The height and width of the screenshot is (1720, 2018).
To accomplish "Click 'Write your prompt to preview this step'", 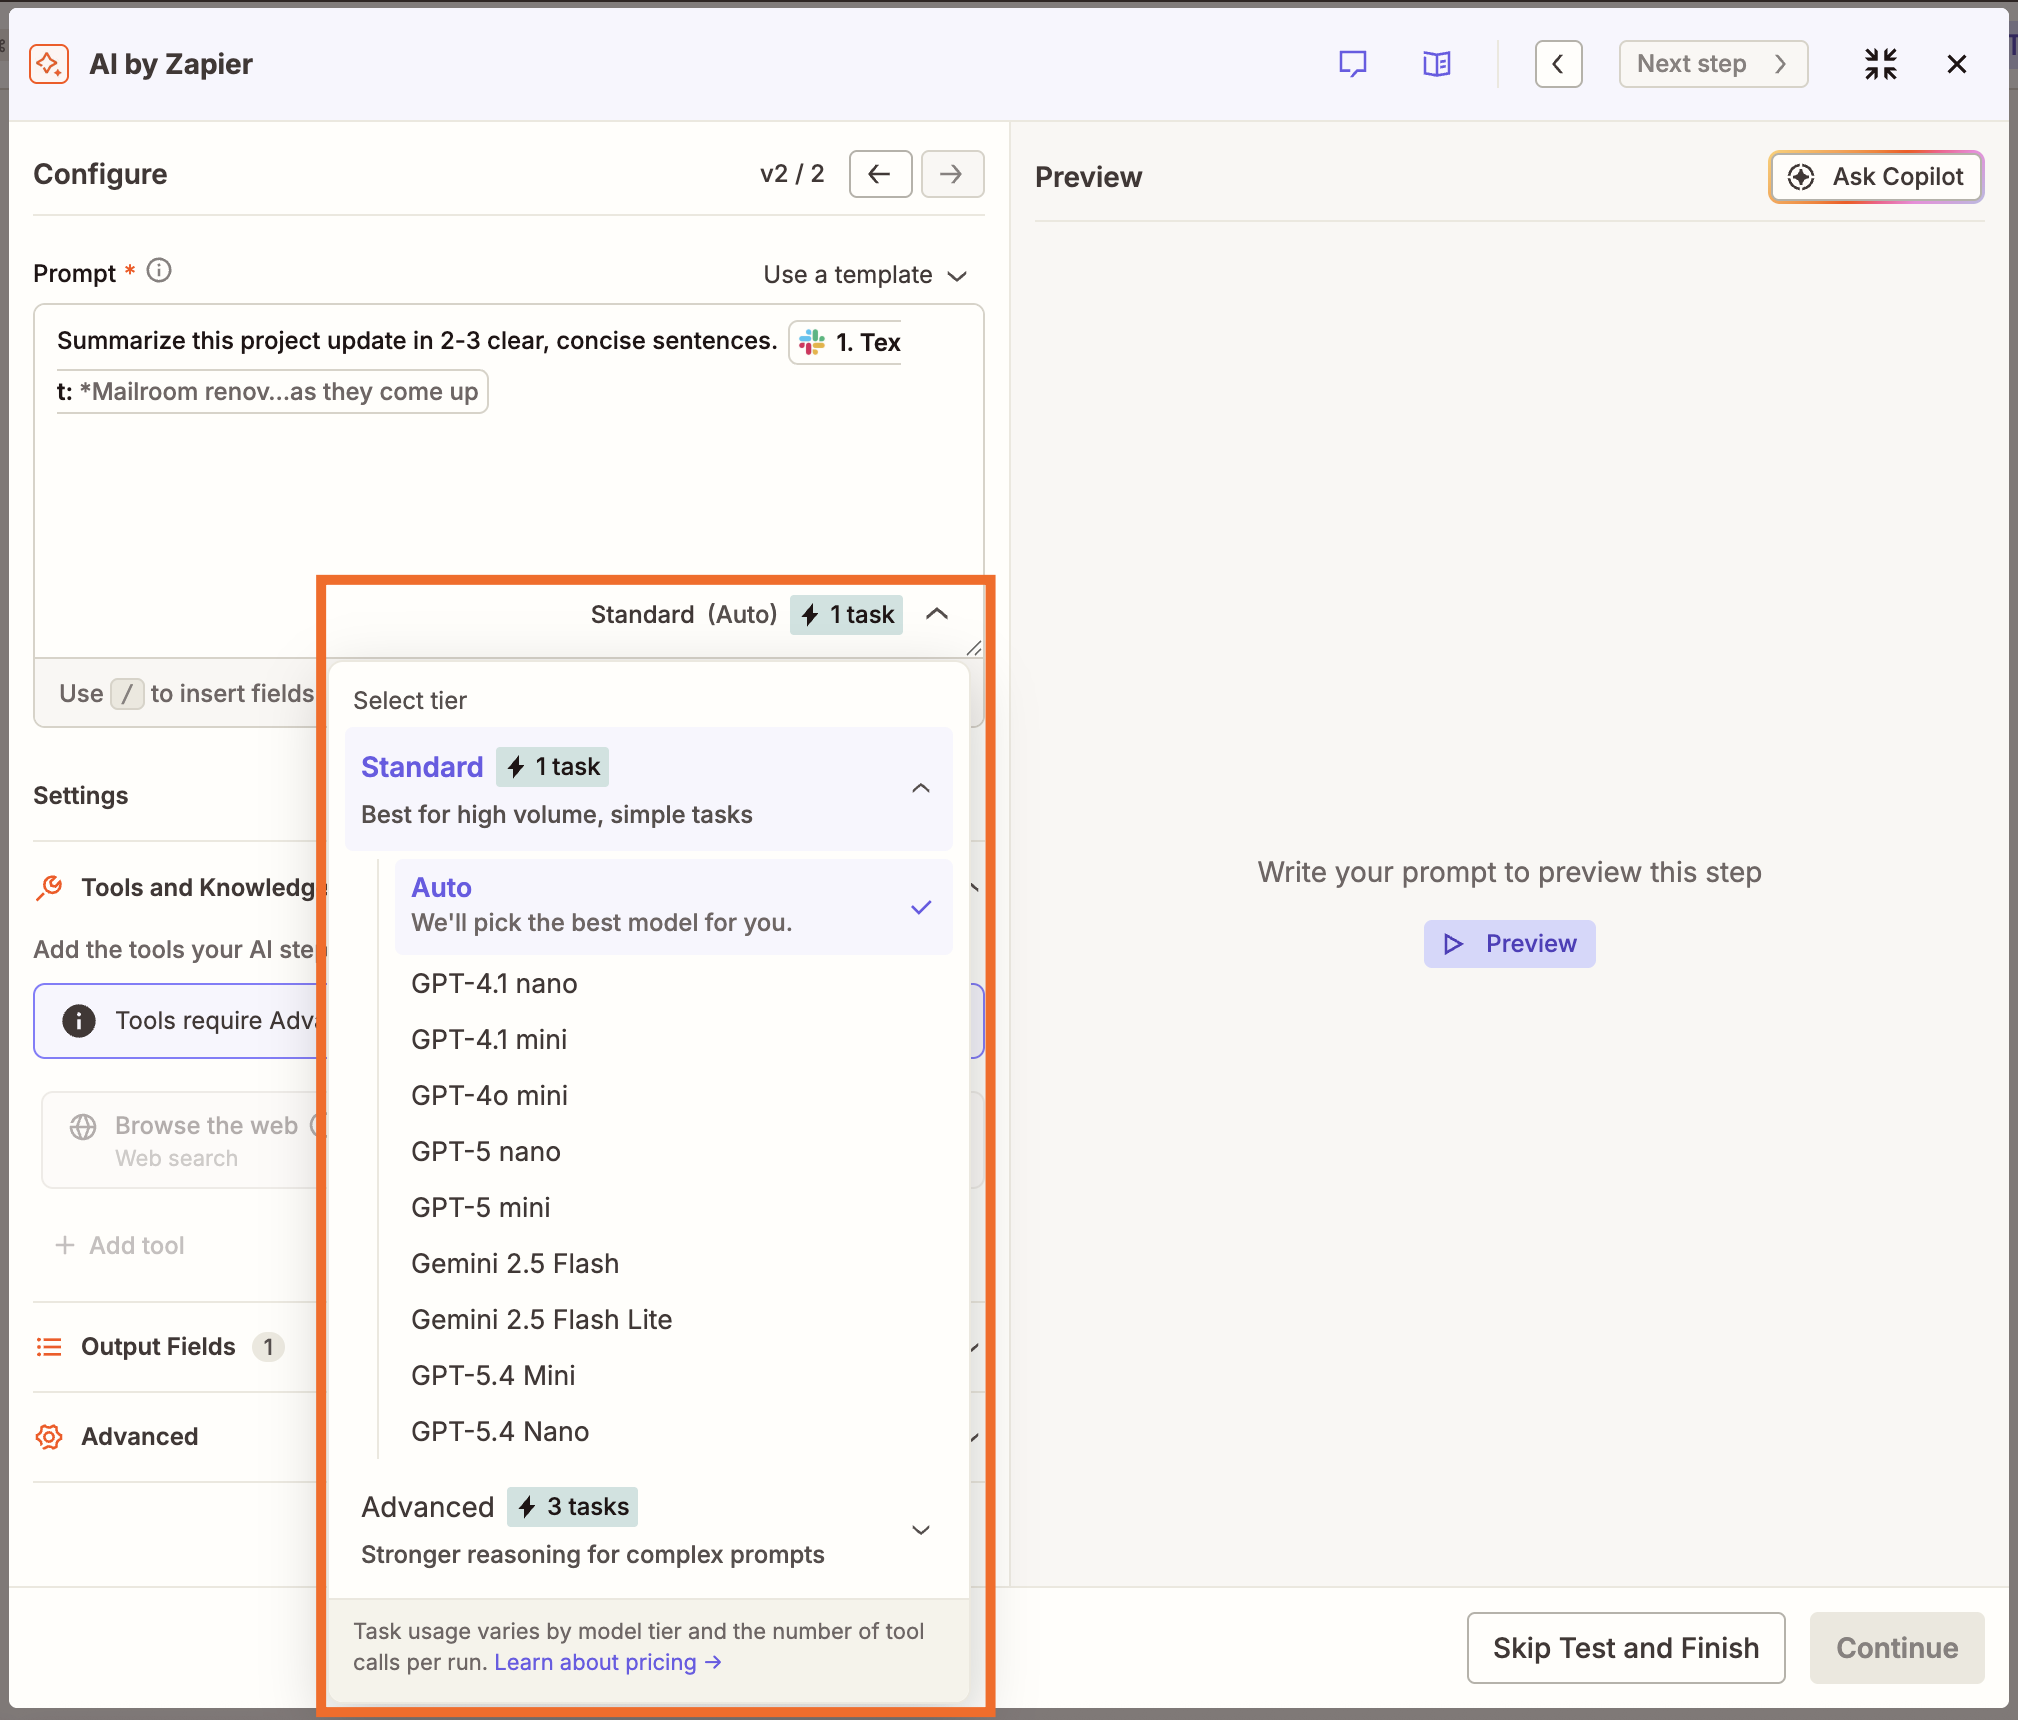I will pos(1509,872).
